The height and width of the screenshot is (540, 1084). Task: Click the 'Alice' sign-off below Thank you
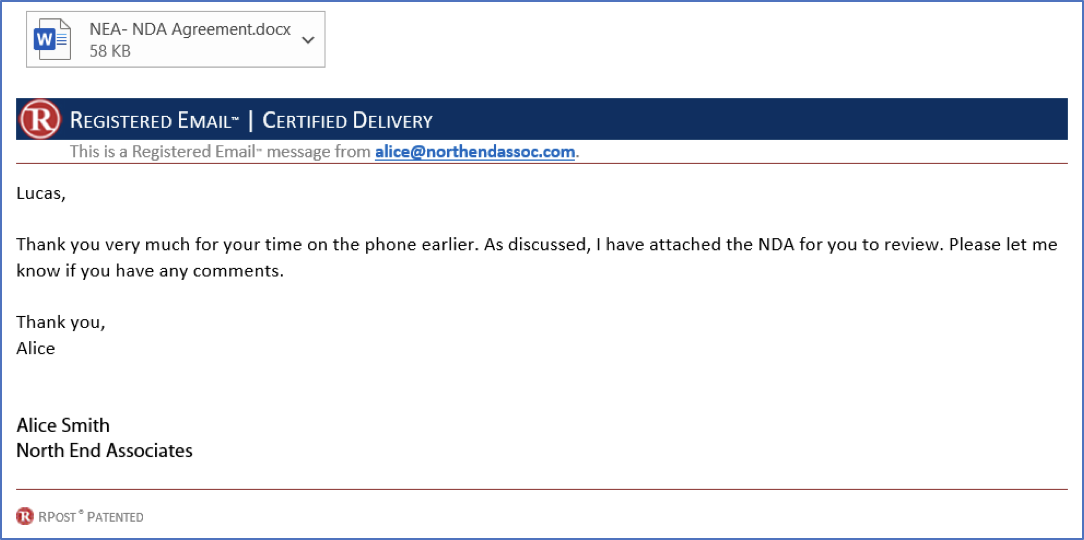point(35,348)
